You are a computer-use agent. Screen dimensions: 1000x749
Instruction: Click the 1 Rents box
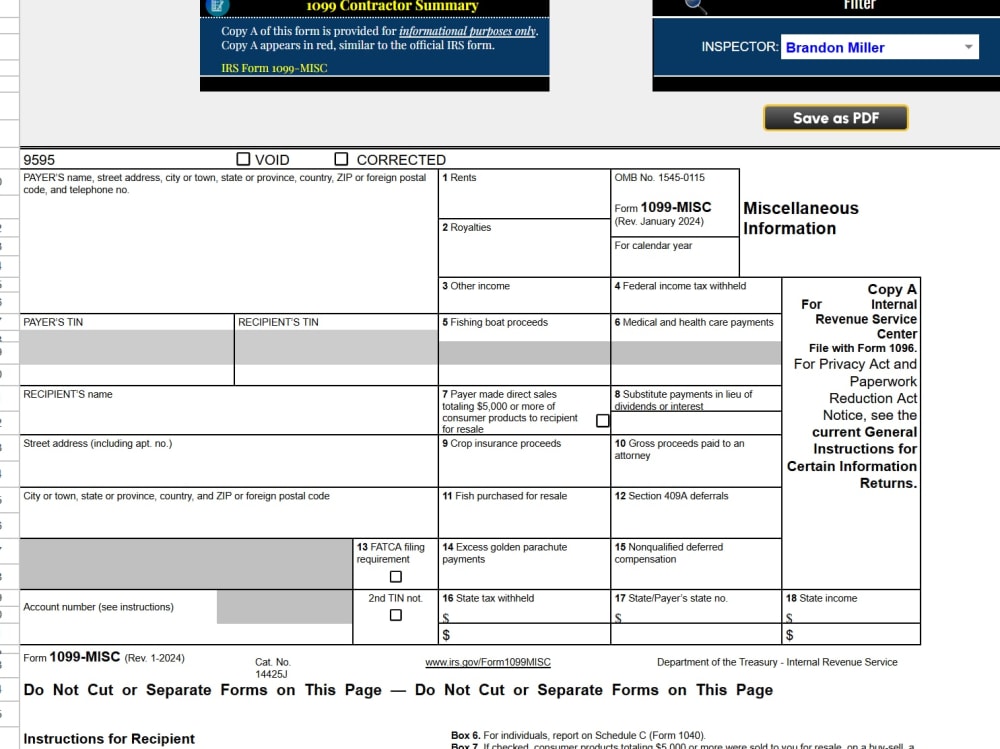click(x=524, y=194)
